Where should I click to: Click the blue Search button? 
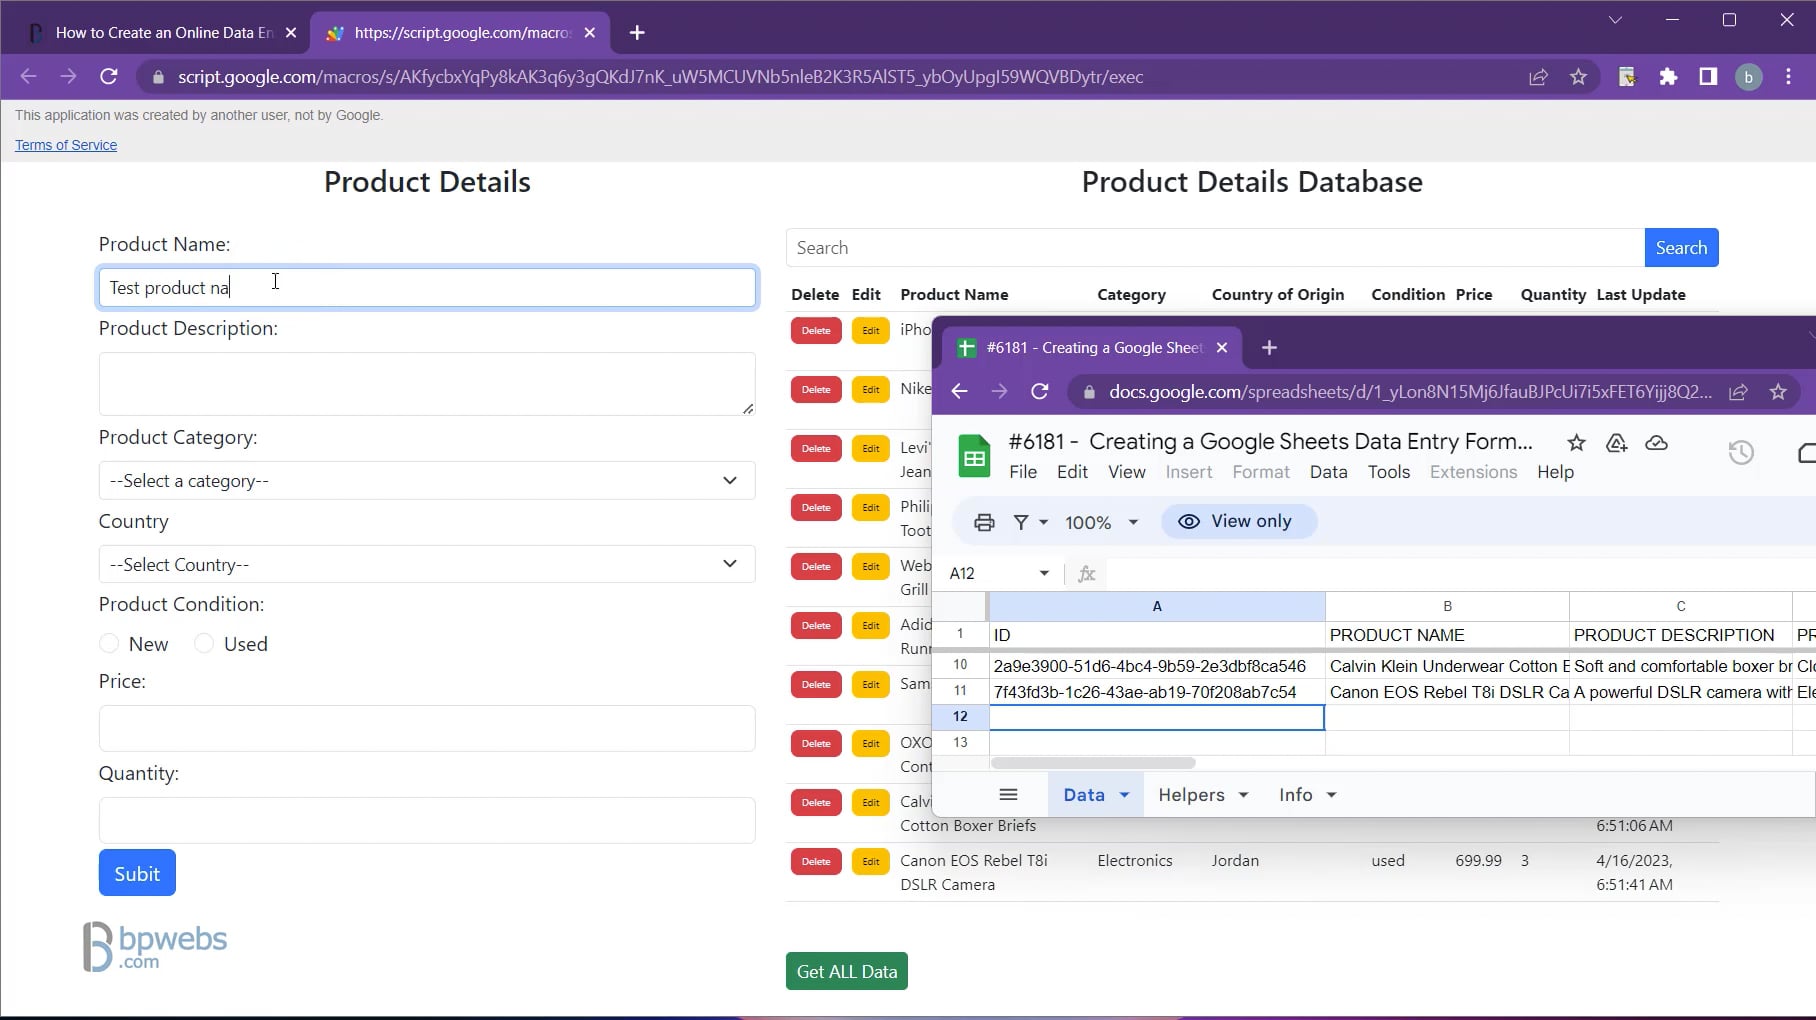pyautogui.click(x=1681, y=248)
